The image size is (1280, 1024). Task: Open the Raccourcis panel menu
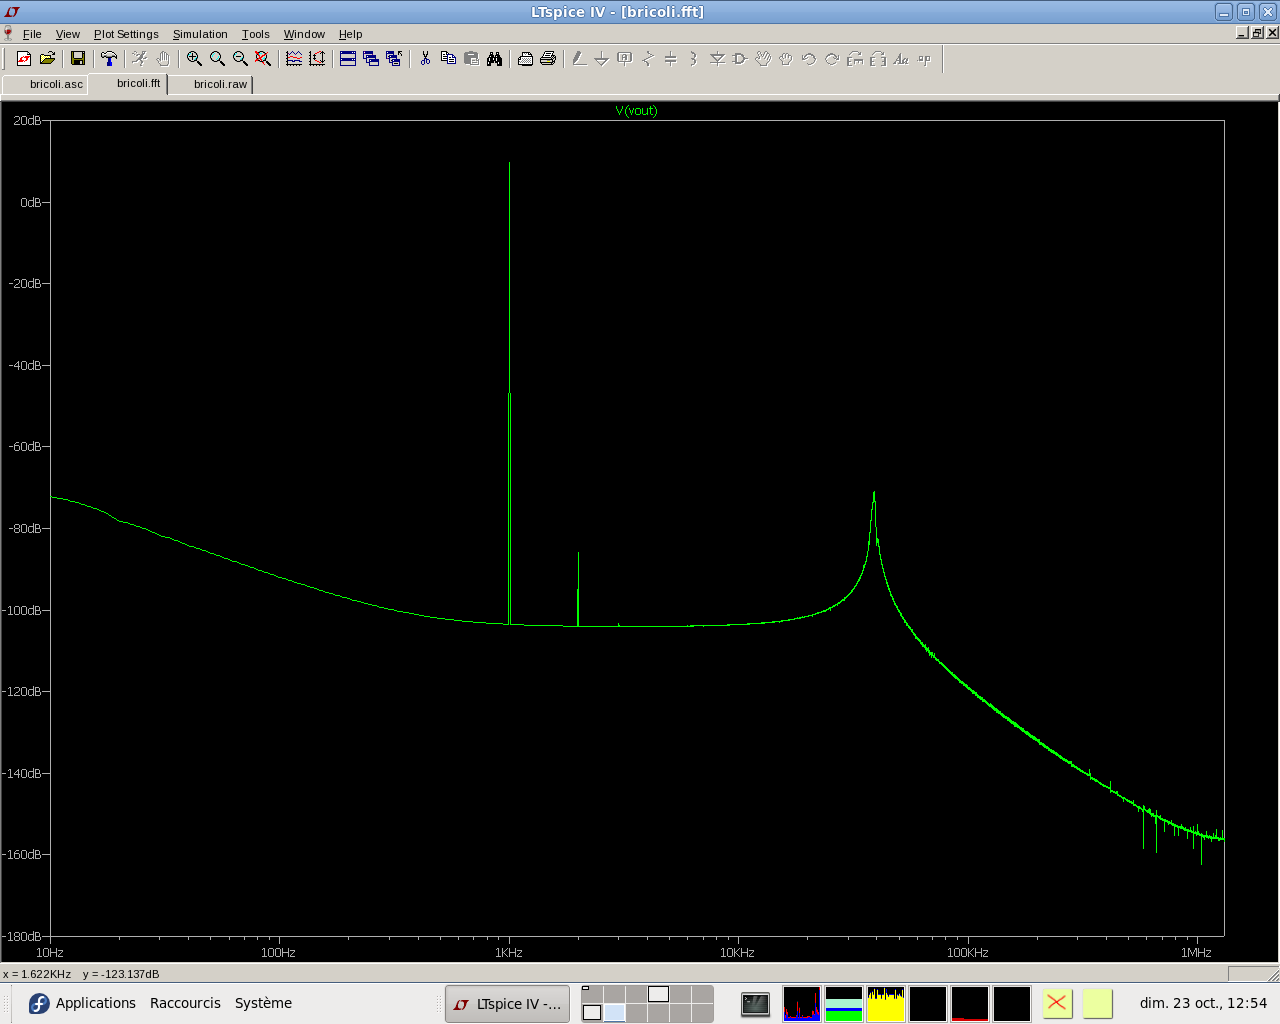[x=185, y=1003]
